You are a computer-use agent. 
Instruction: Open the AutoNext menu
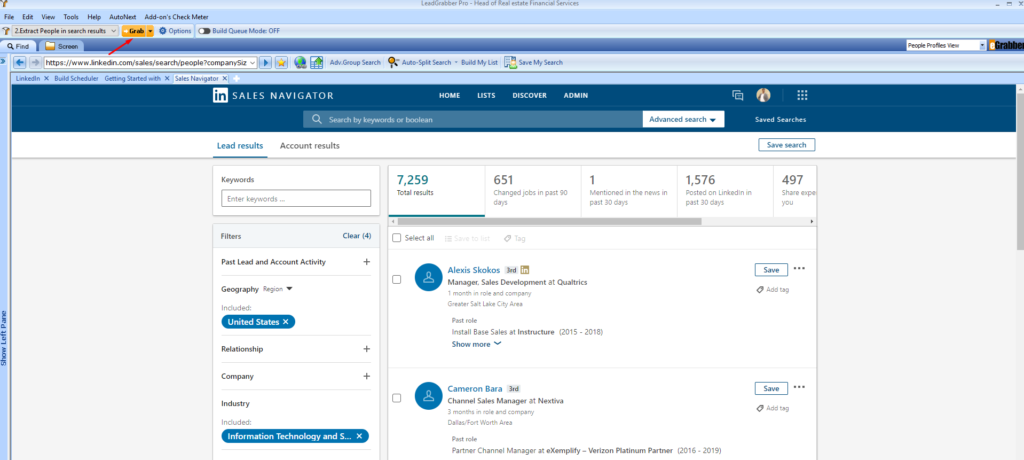(123, 16)
